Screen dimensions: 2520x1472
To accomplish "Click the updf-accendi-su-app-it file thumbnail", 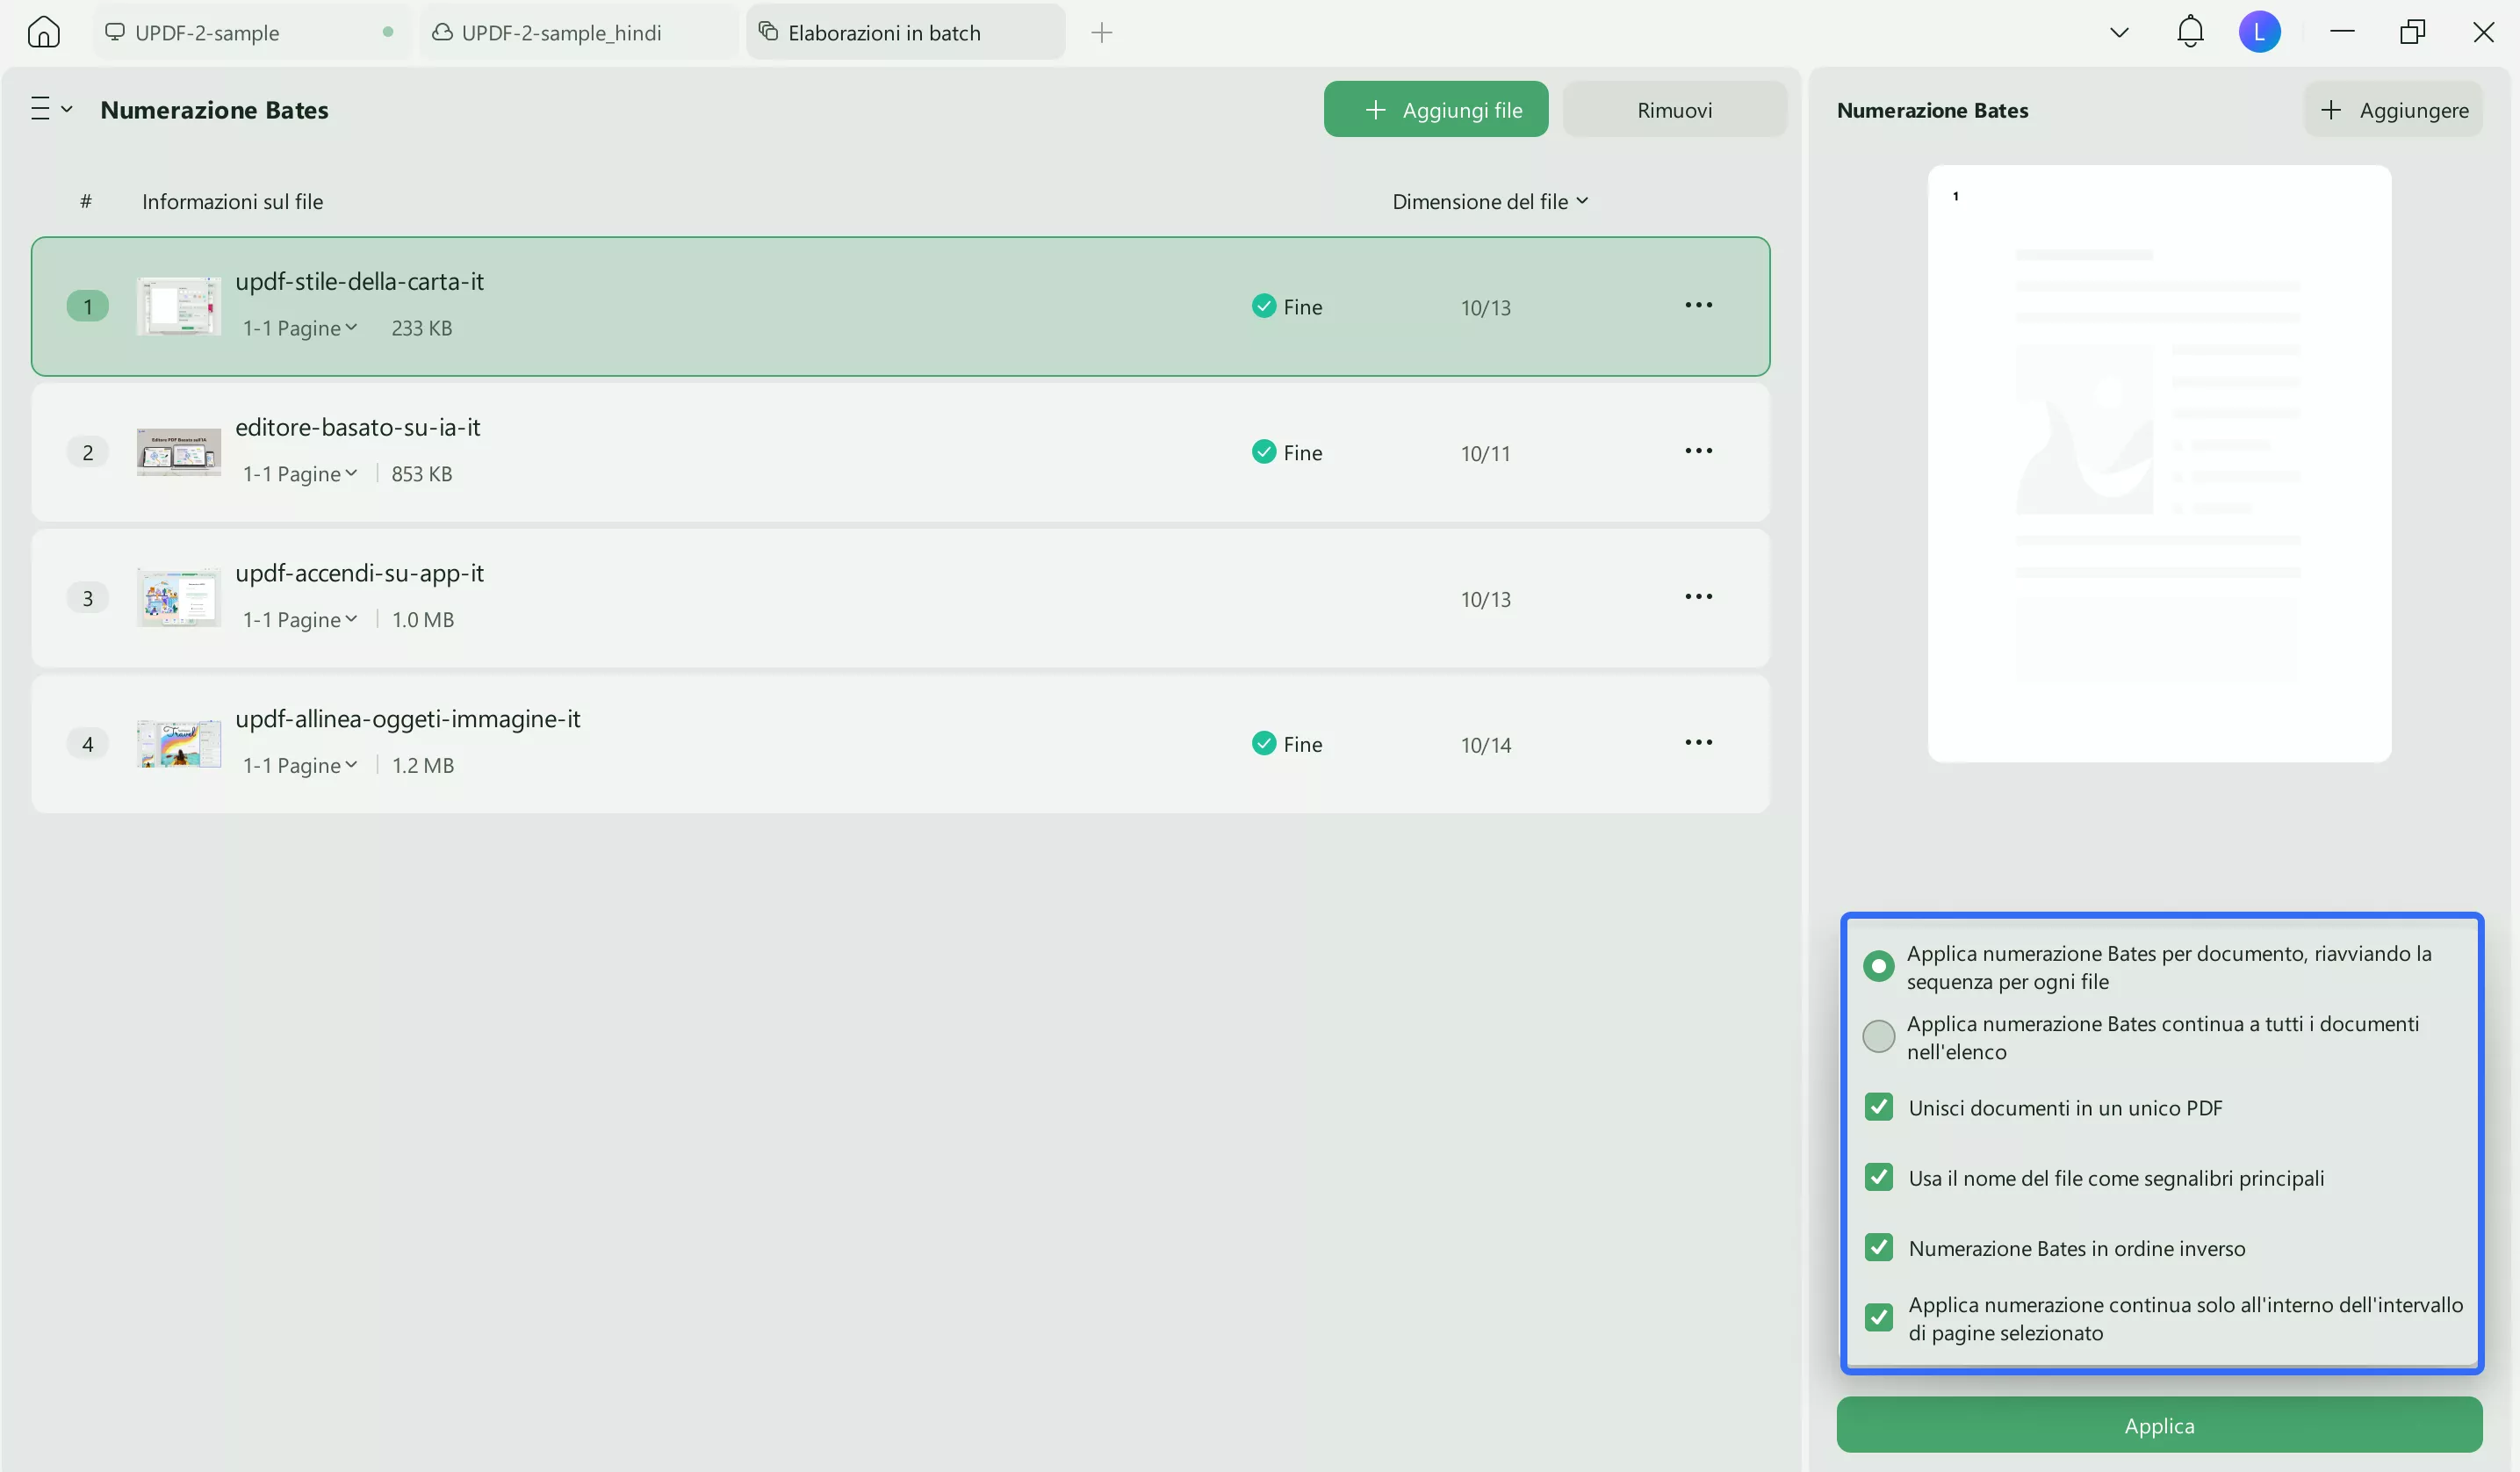I will tap(179, 598).
